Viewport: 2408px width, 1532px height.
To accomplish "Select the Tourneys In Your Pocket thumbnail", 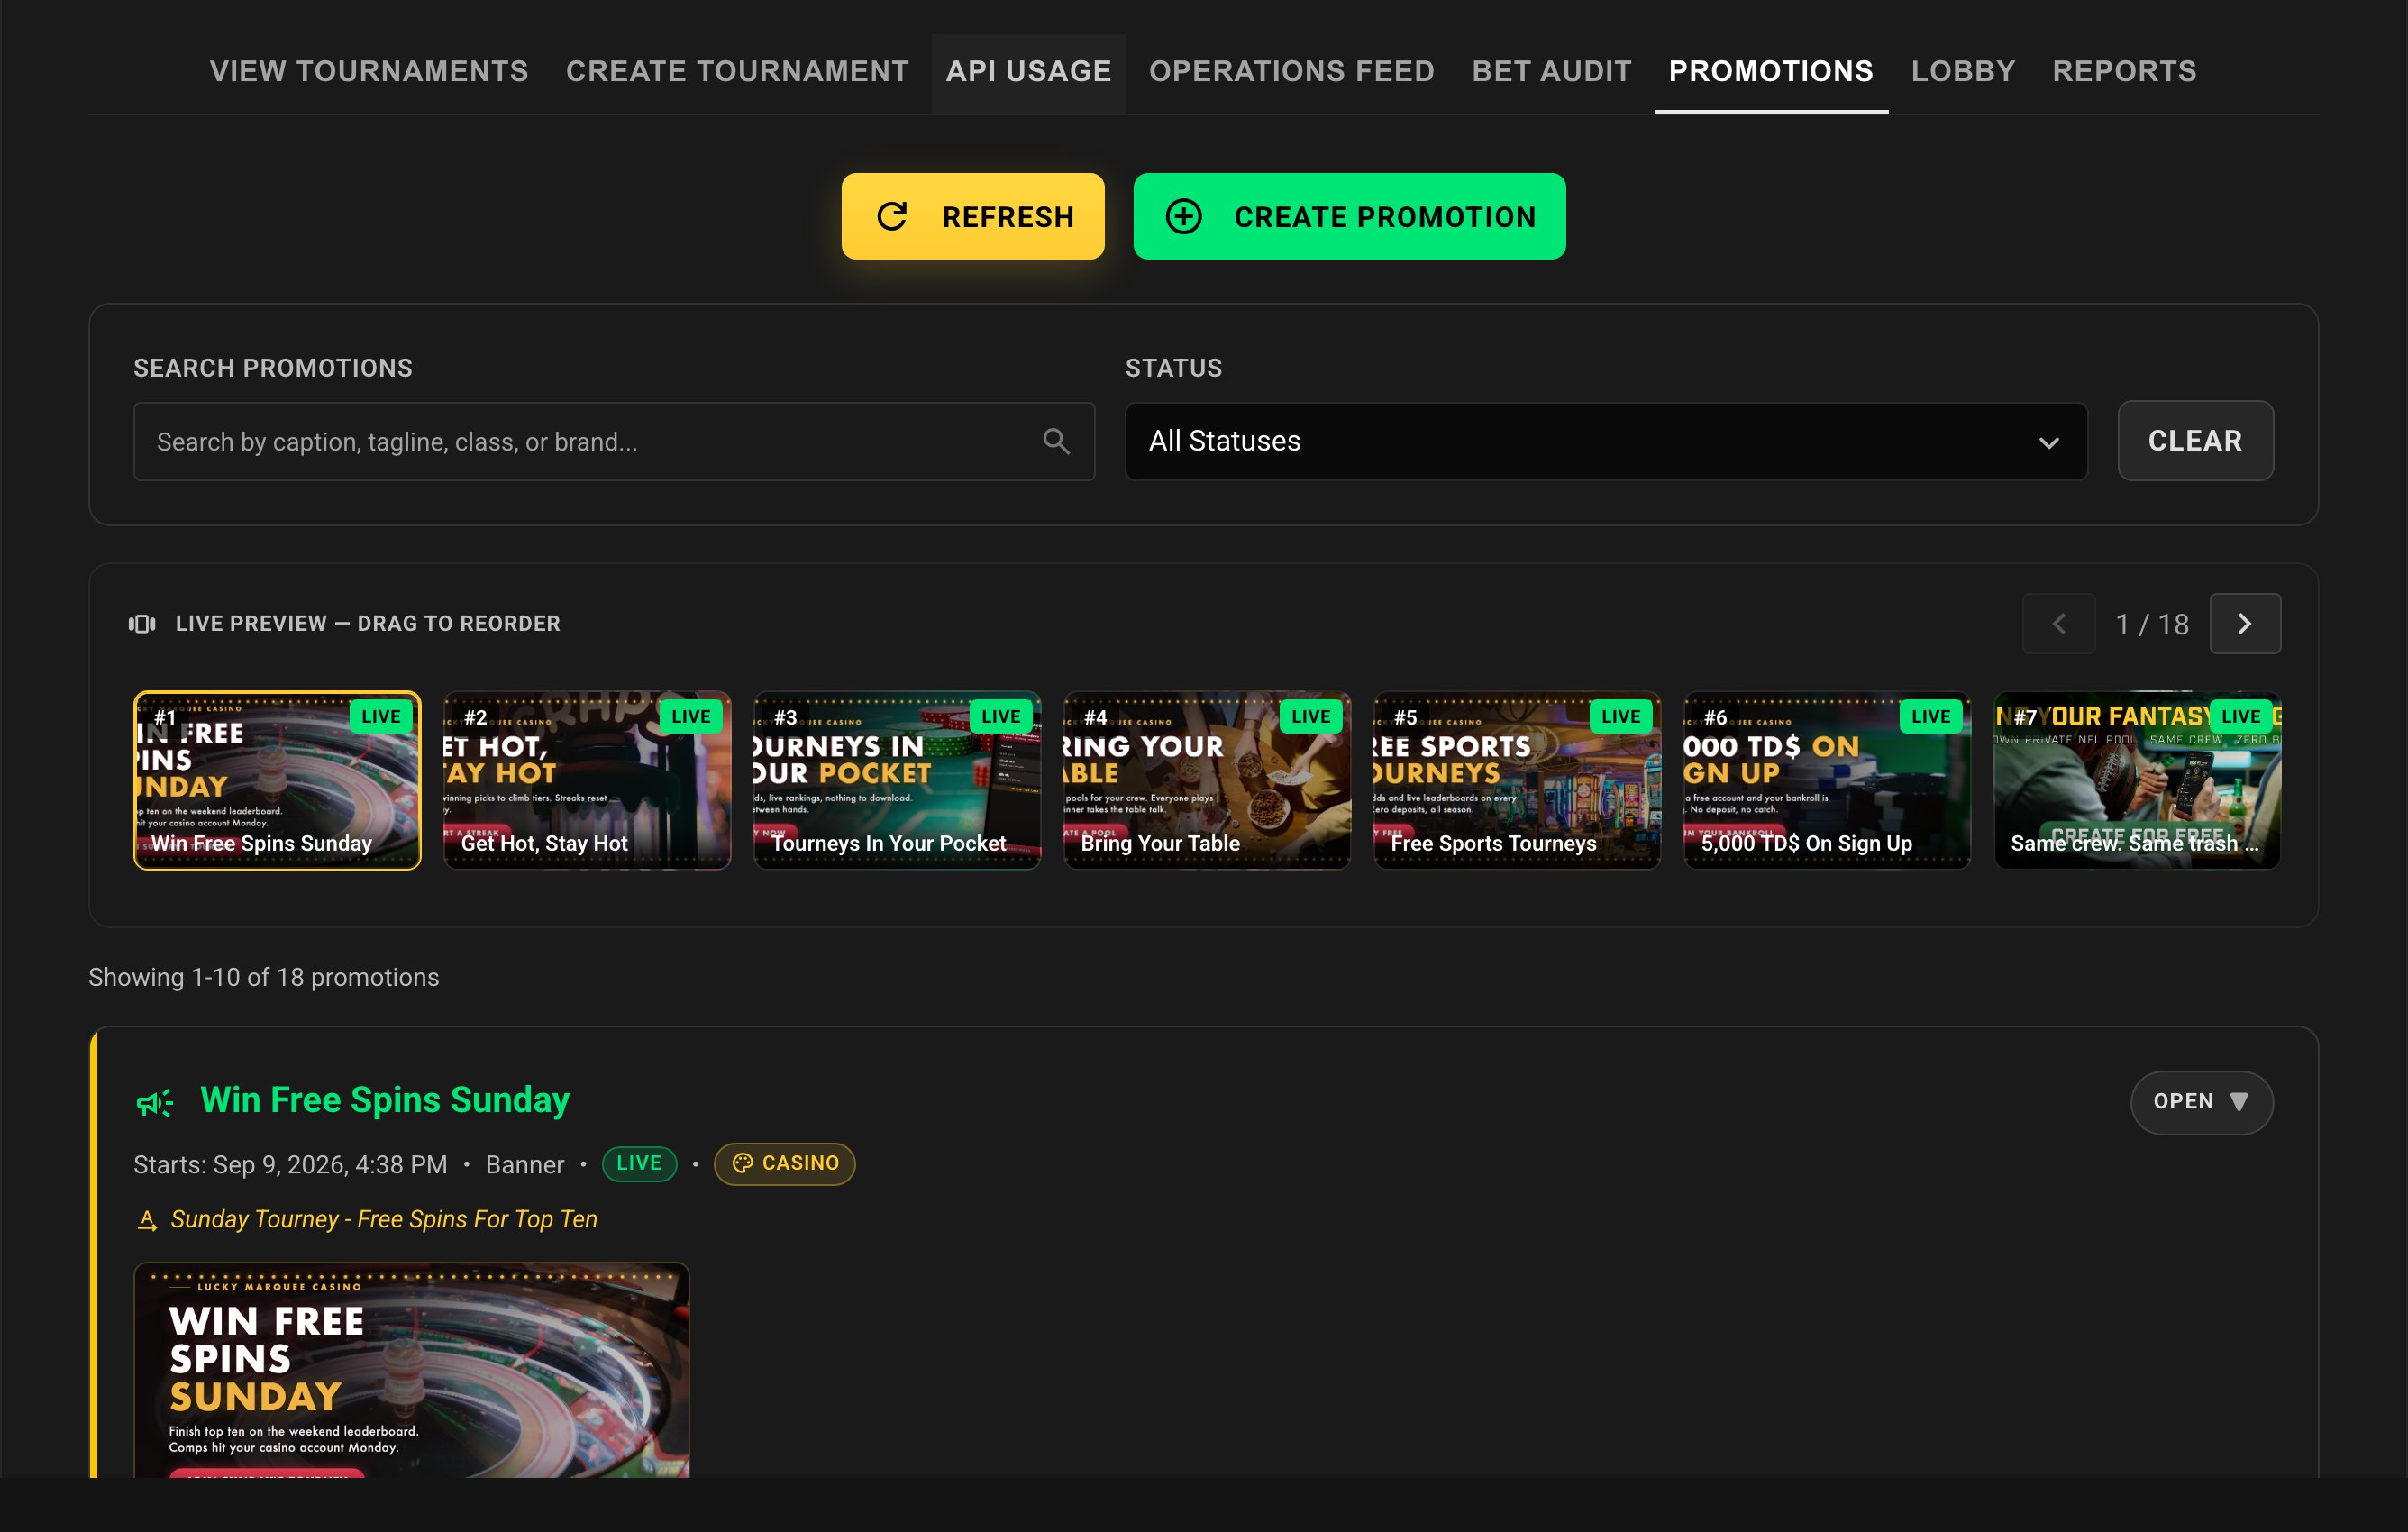I will click(897, 780).
